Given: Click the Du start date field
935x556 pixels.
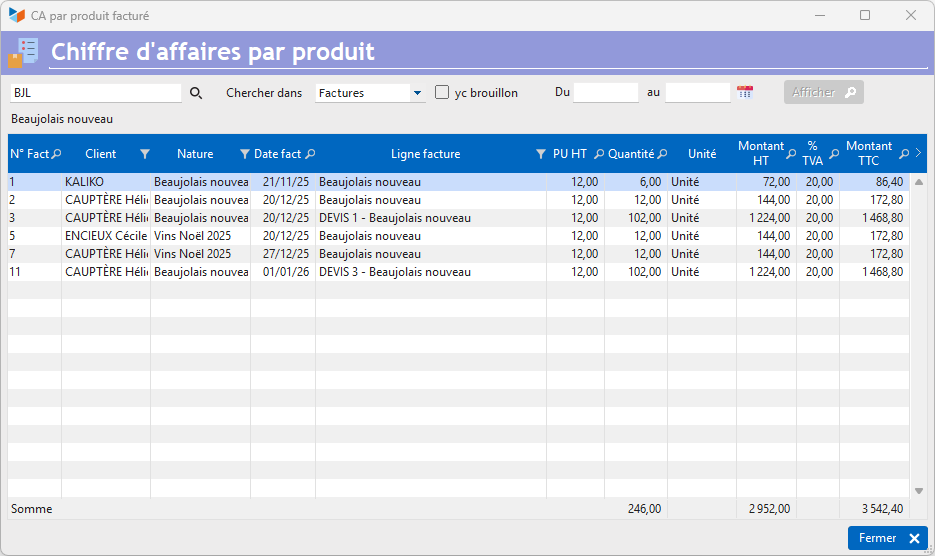Looking at the screenshot, I should [x=605, y=92].
